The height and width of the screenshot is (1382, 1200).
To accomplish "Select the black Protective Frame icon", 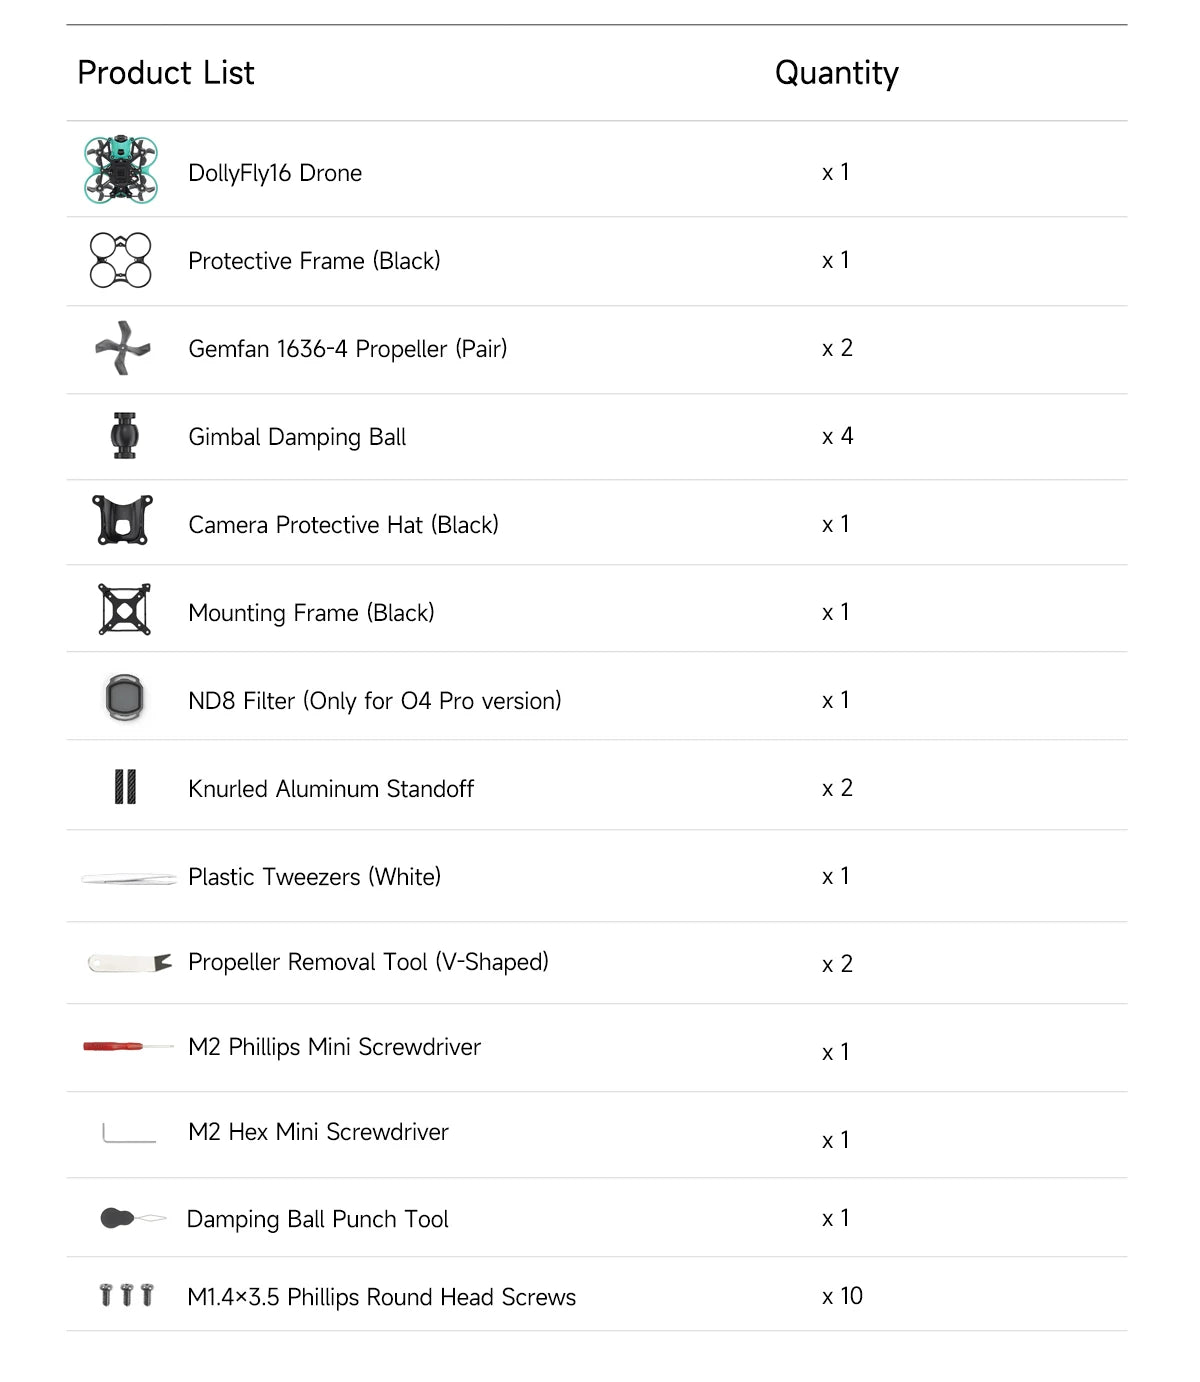I will click(121, 260).
